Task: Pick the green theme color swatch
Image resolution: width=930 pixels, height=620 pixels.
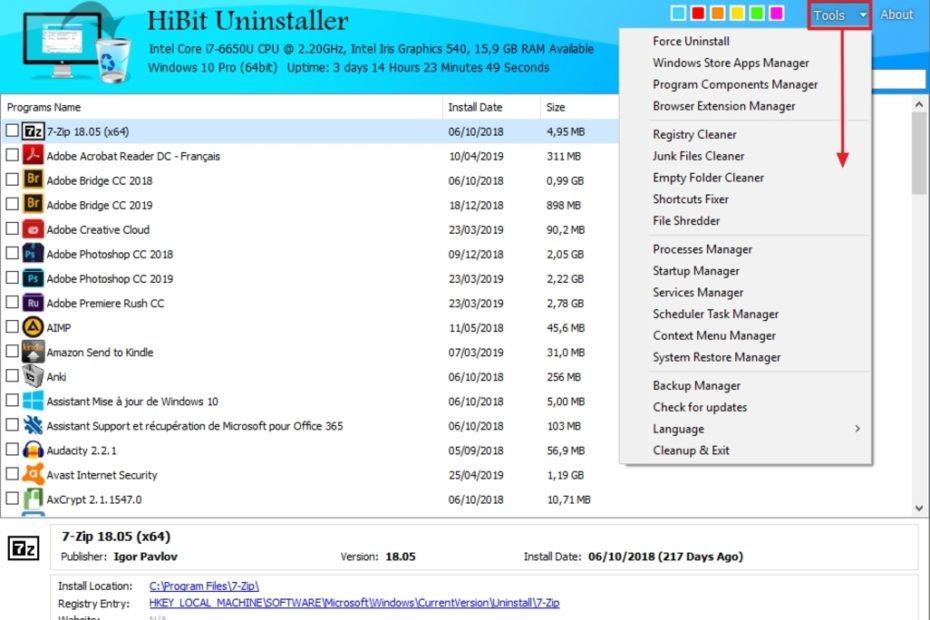Action: 757,13
